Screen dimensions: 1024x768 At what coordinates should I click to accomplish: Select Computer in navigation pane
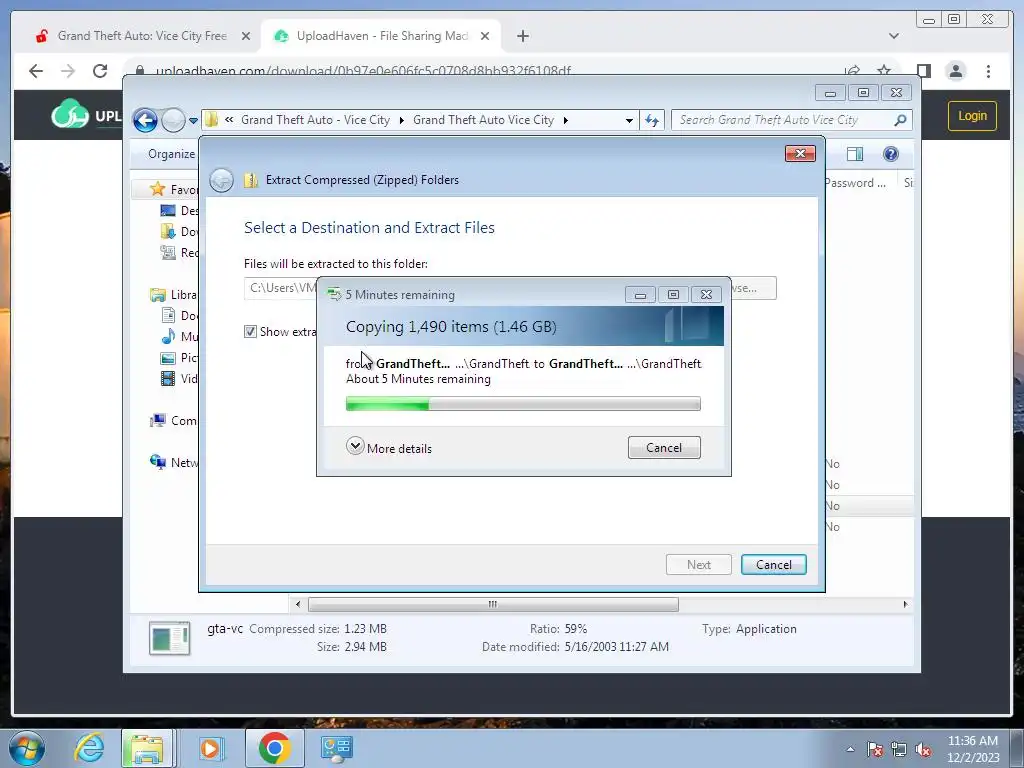click(x=174, y=421)
